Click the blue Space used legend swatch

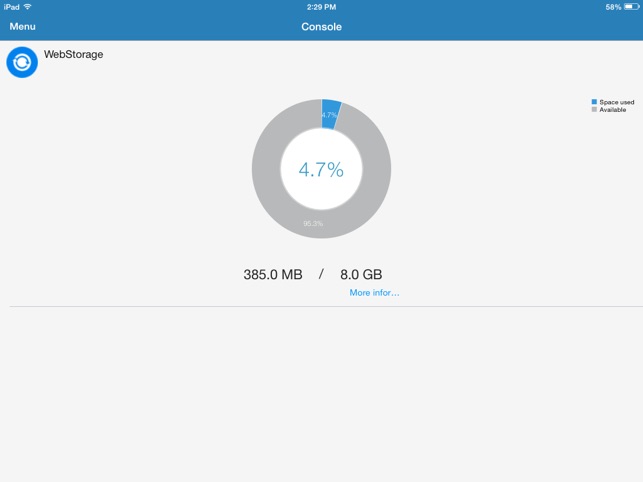click(594, 102)
